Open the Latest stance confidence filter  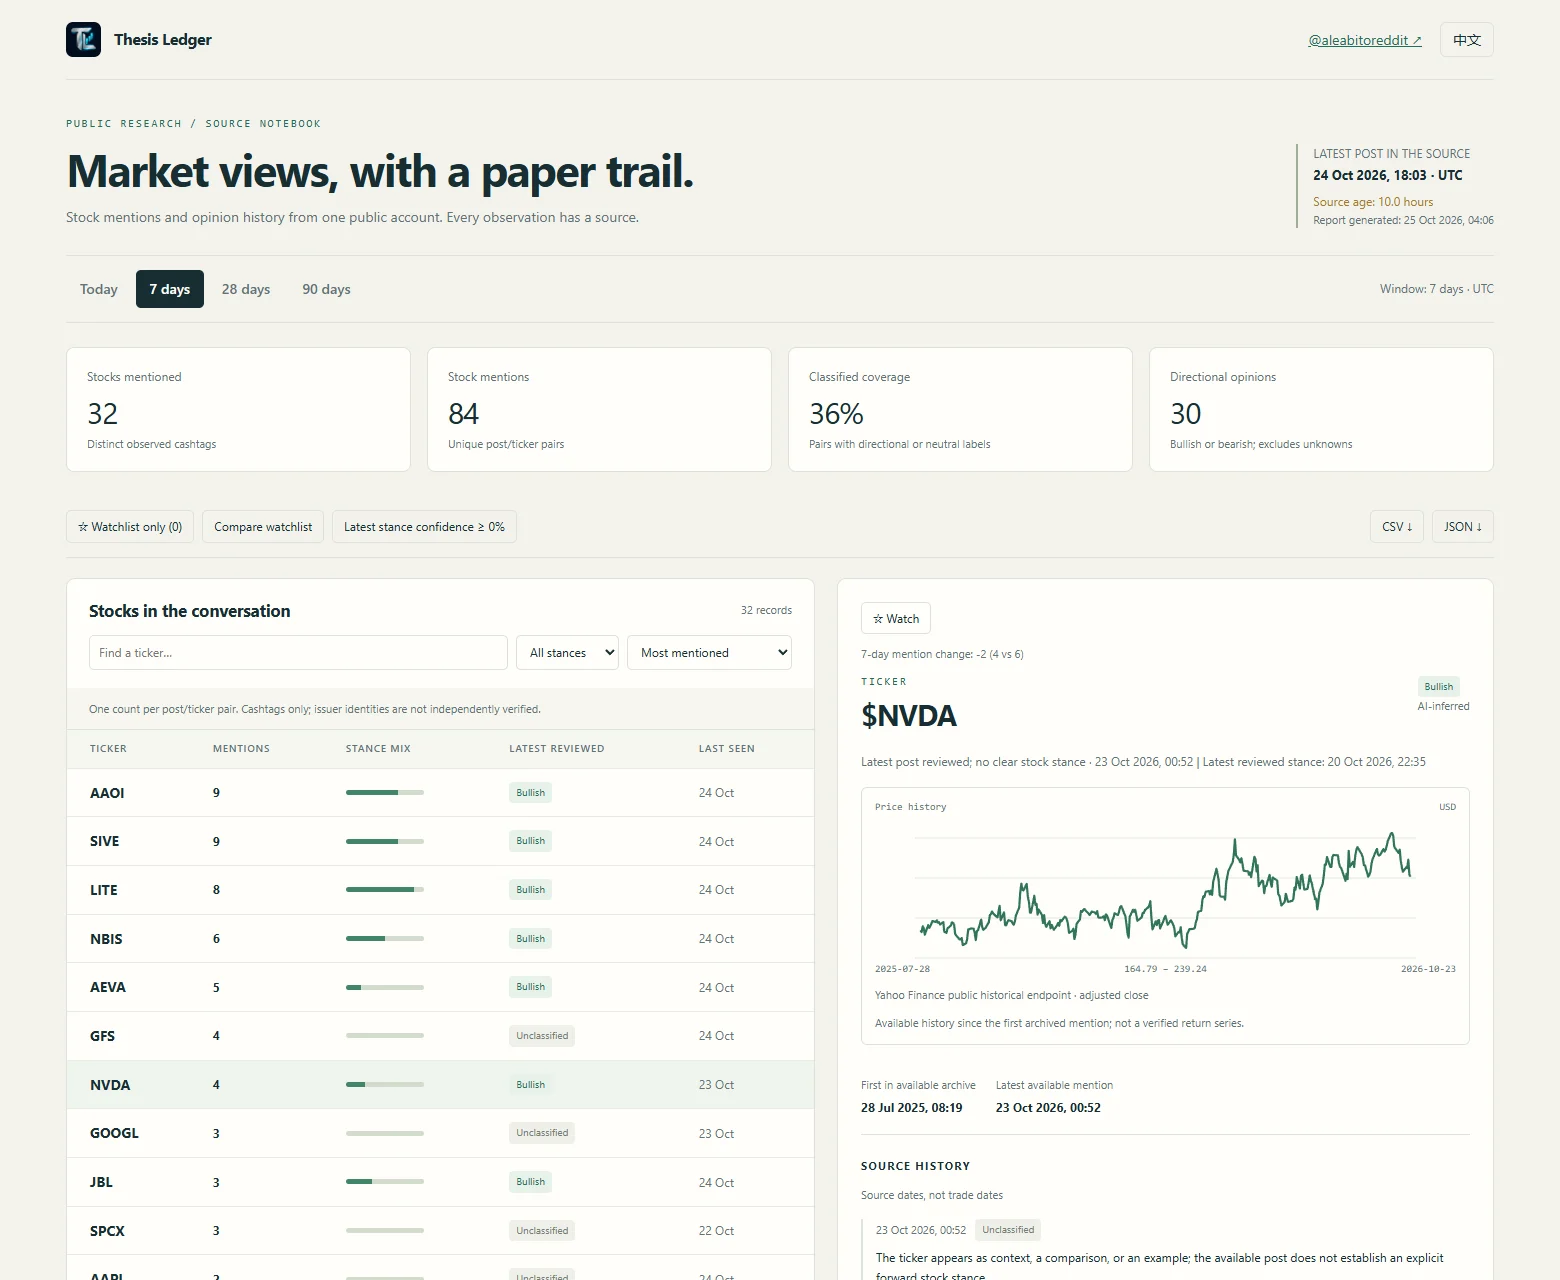[424, 527]
